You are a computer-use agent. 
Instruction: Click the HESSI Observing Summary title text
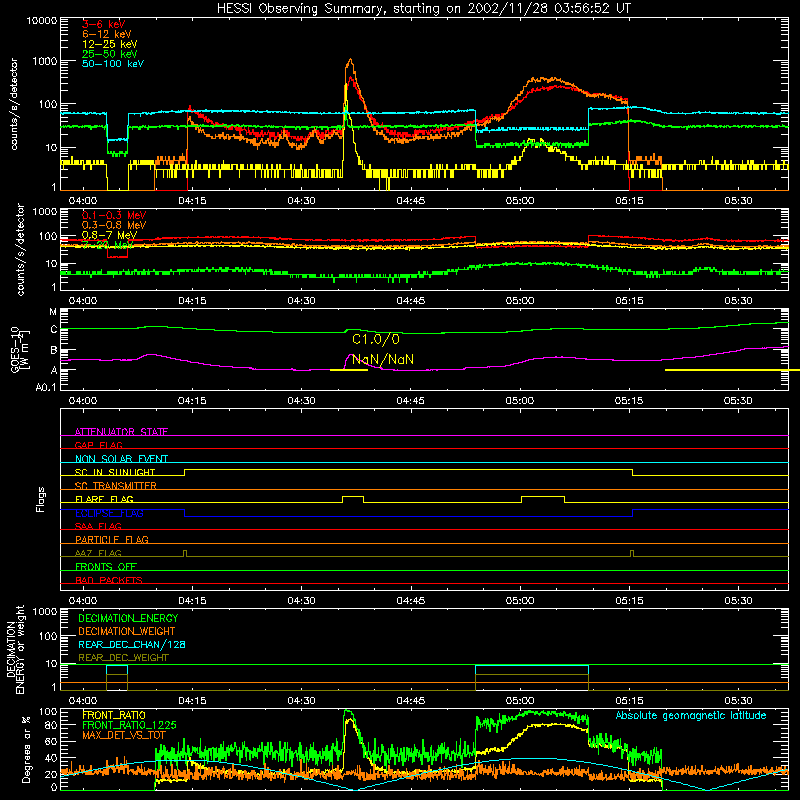point(423,8)
